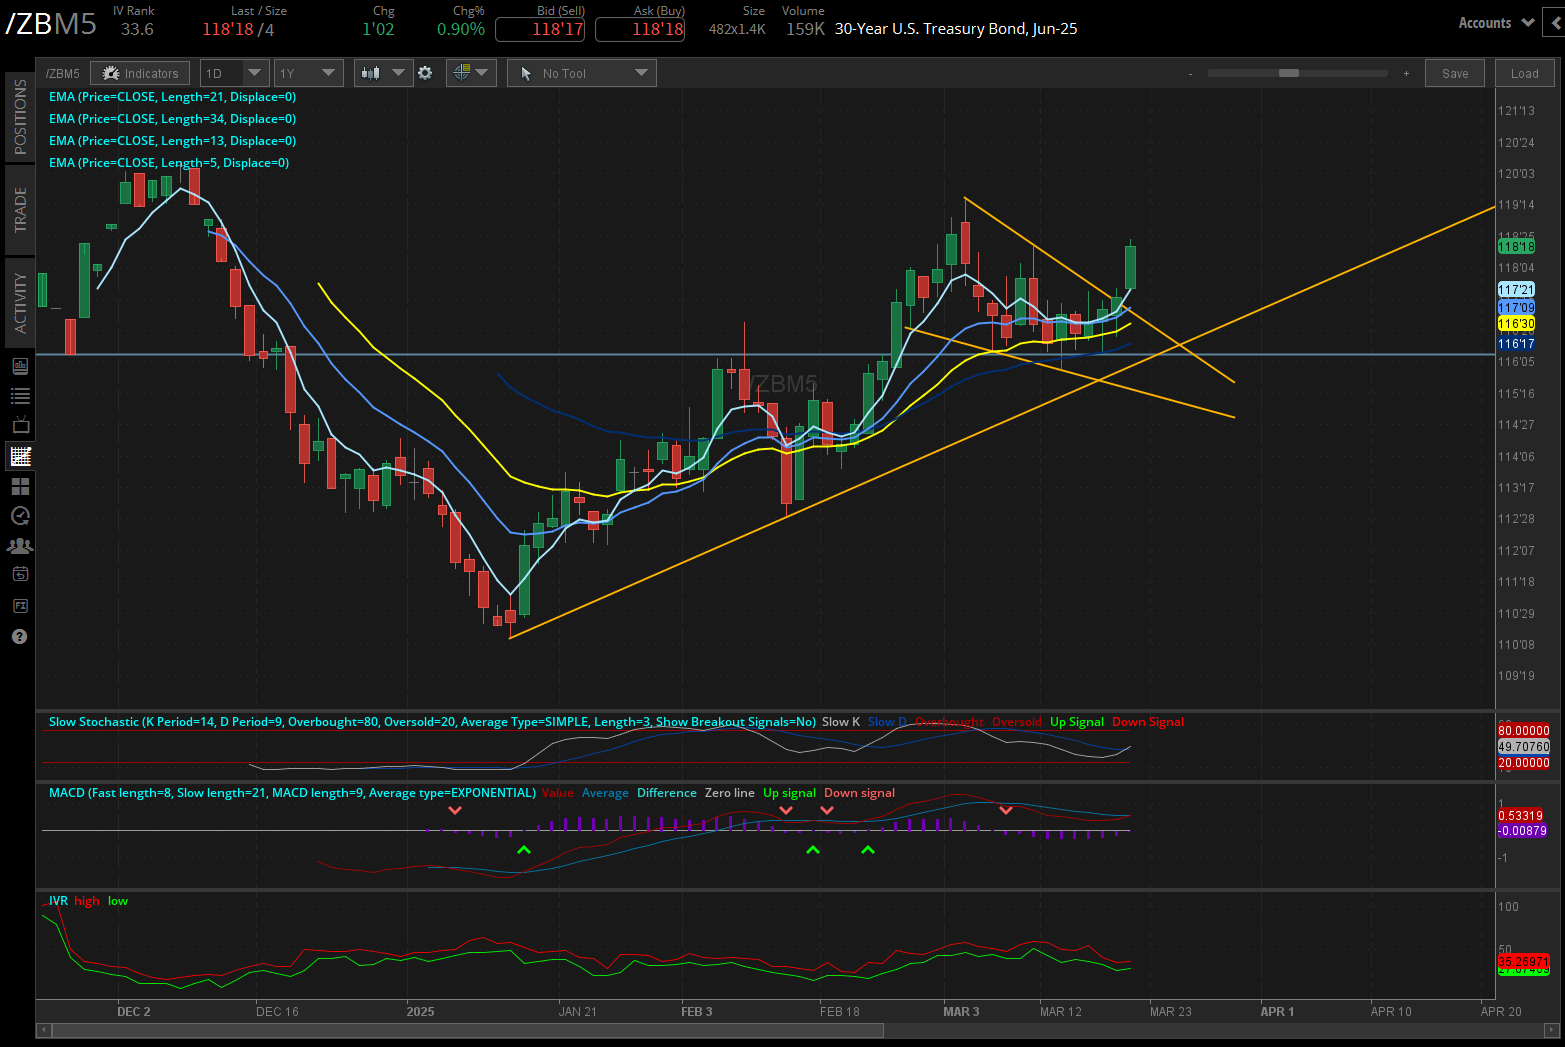Click the Load button

click(x=1523, y=72)
